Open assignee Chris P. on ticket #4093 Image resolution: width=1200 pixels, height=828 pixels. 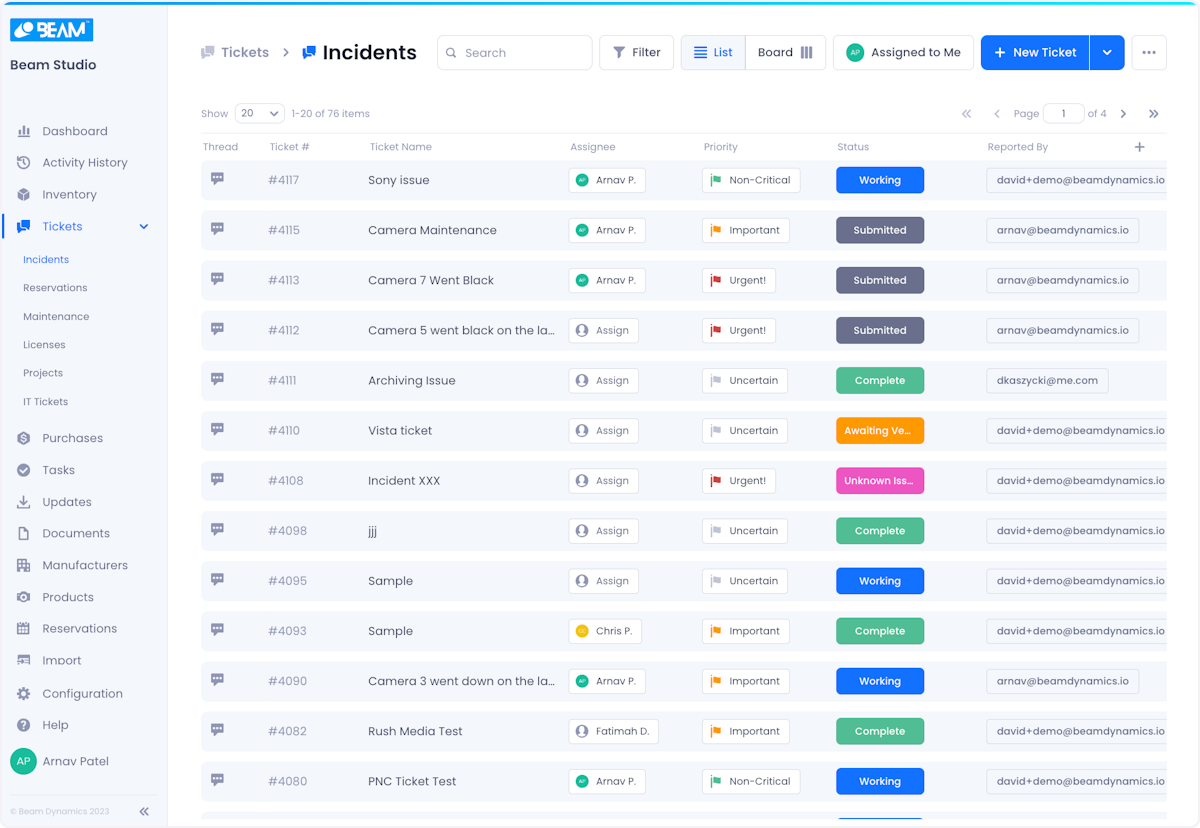pyautogui.click(x=605, y=631)
